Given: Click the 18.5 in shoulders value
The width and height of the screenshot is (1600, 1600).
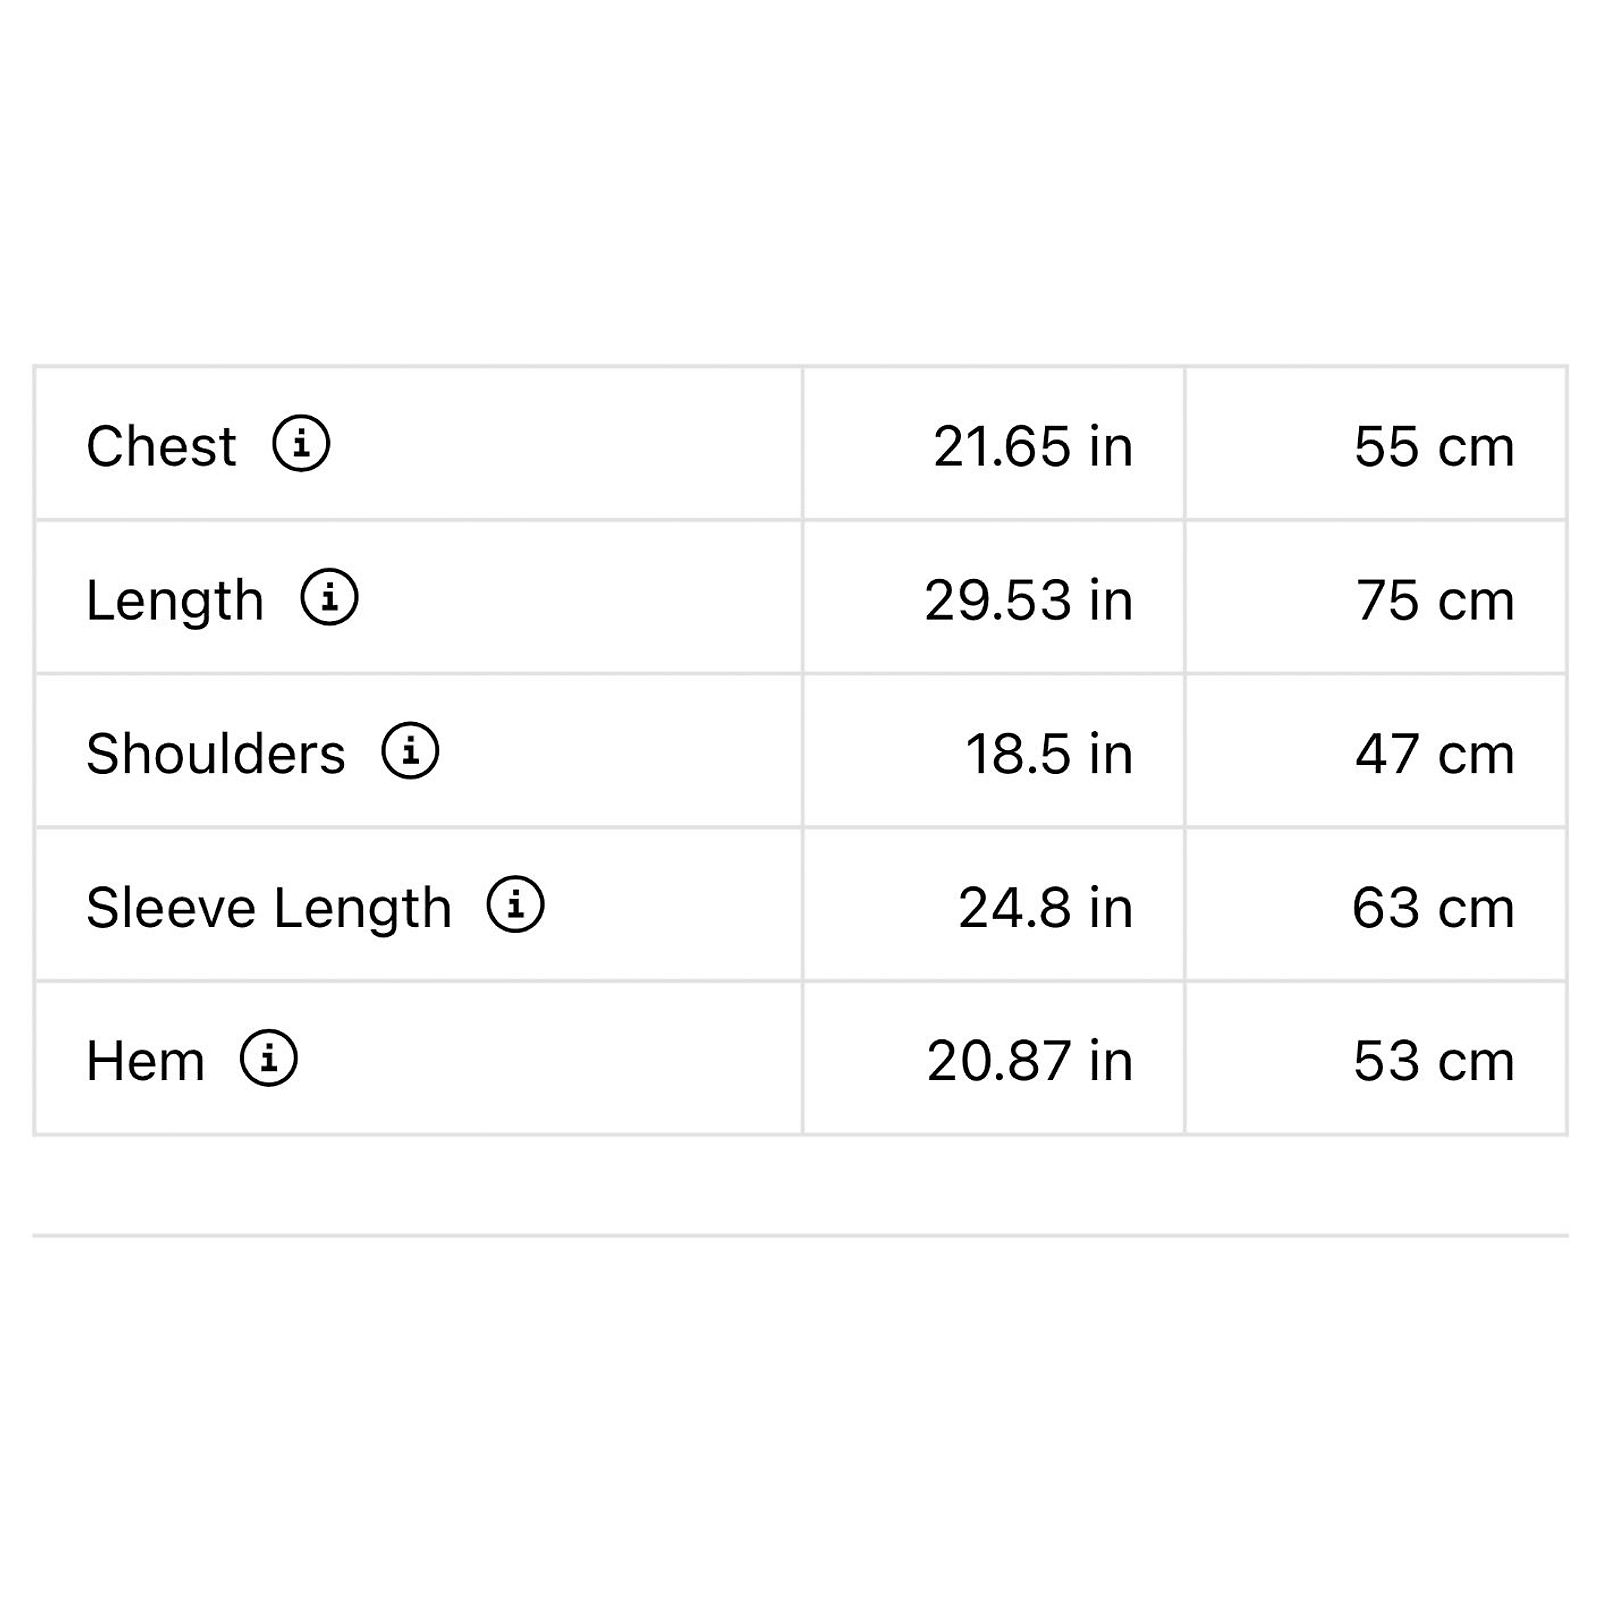Looking at the screenshot, I should (x=1049, y=753).
